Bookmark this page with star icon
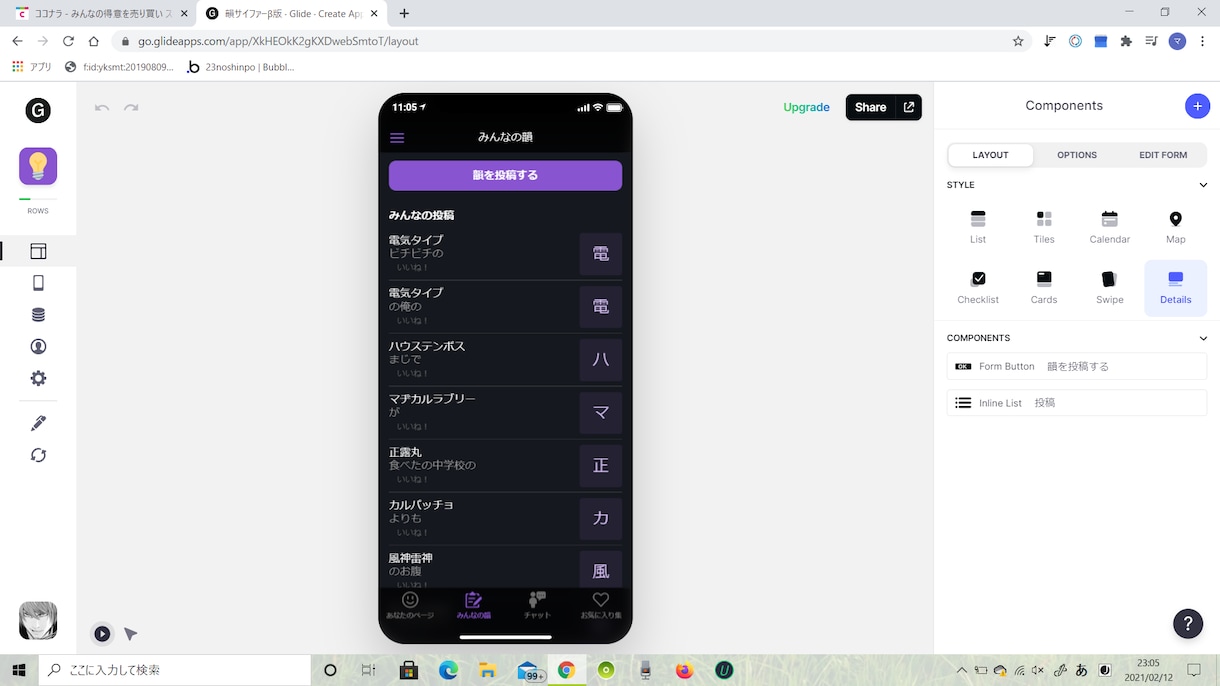 click(1018, 41)
